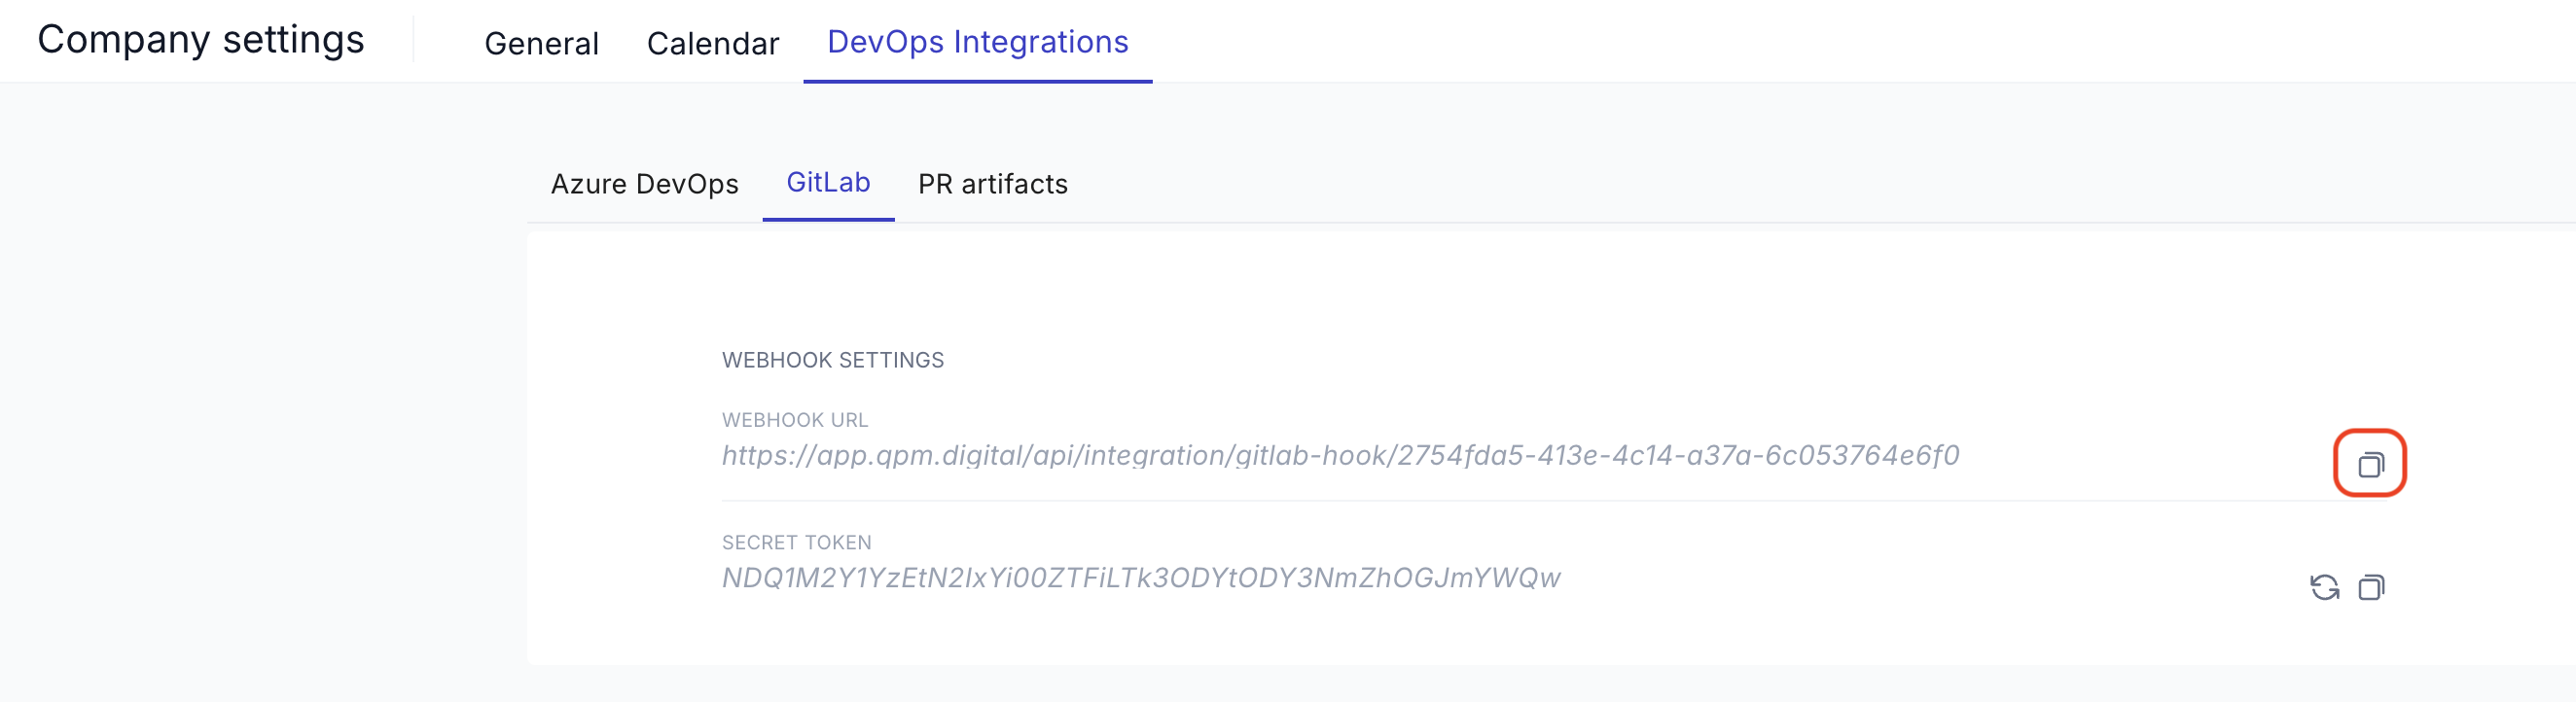The width and height of the screenshot is (2576, 702).
Task: Click the gitlab-hook webhook URL text
Action: tap(1340, 456)
